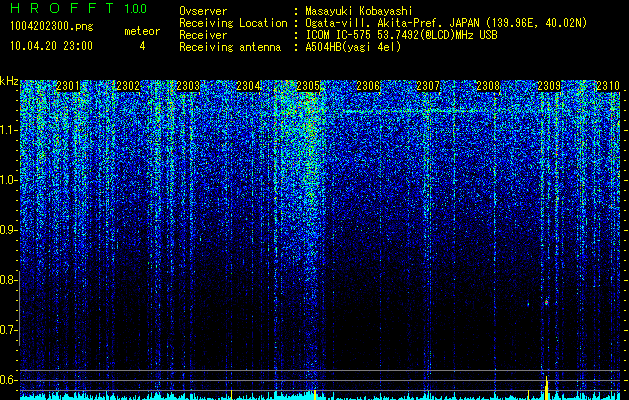Screen dimensions: 629x400
Task: Click the Receiver label
Action: [203, 35]
